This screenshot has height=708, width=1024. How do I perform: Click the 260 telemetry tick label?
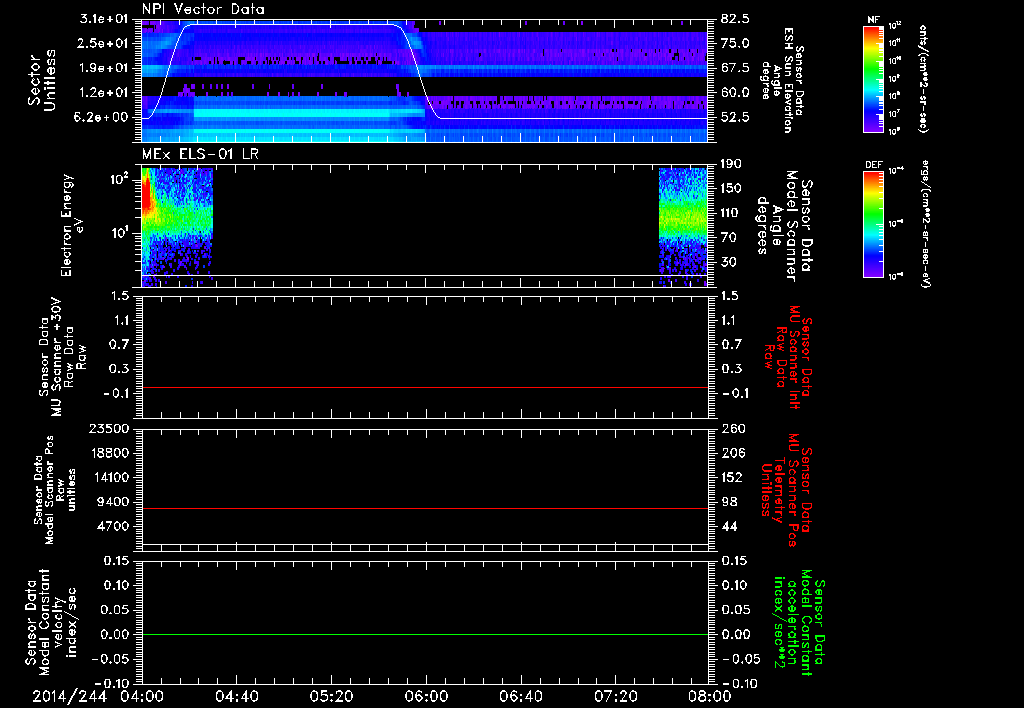click(x=733, y=429)
